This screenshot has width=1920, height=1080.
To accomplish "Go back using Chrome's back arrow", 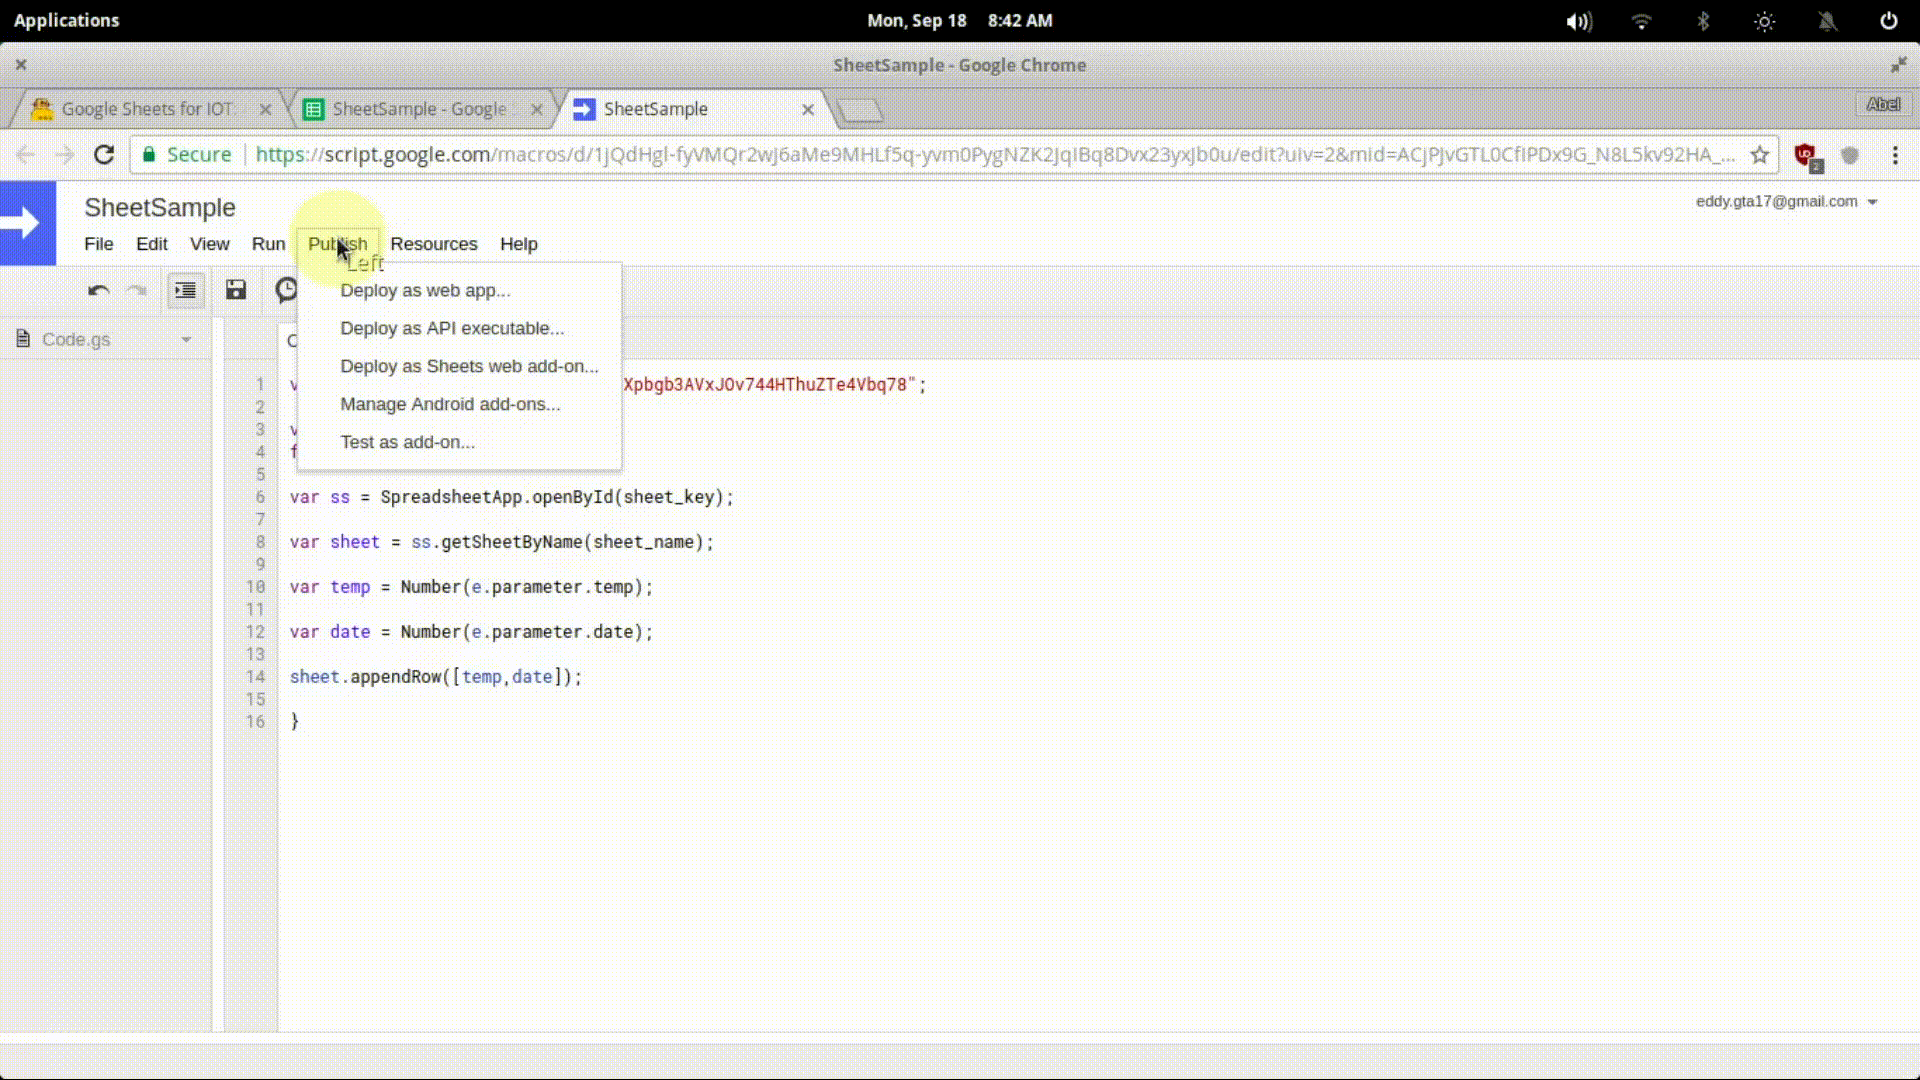I will click(26, 155).
